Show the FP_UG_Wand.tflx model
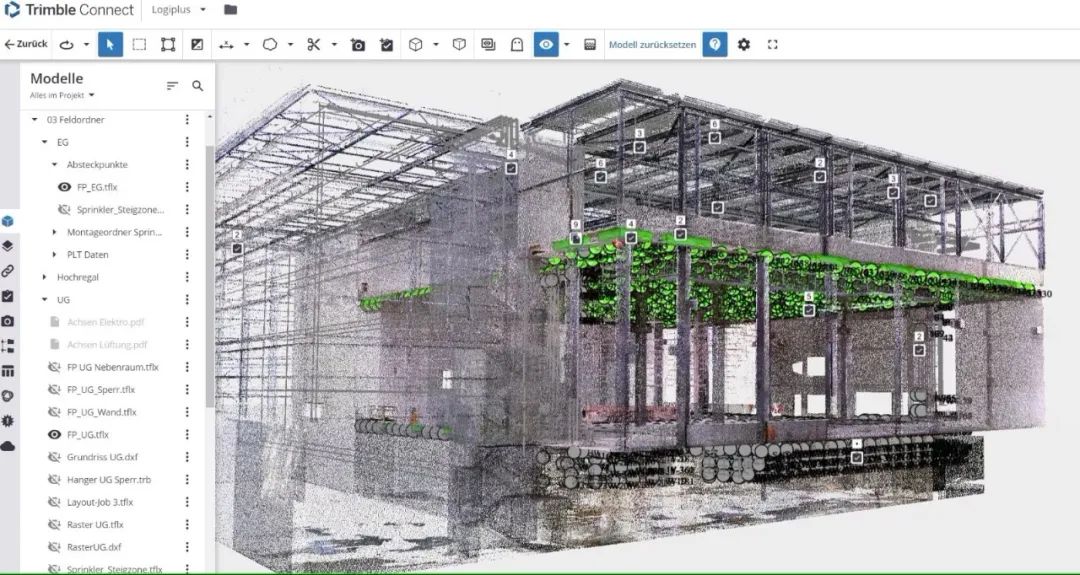1080x575 pixels. (x=55, y=412)
